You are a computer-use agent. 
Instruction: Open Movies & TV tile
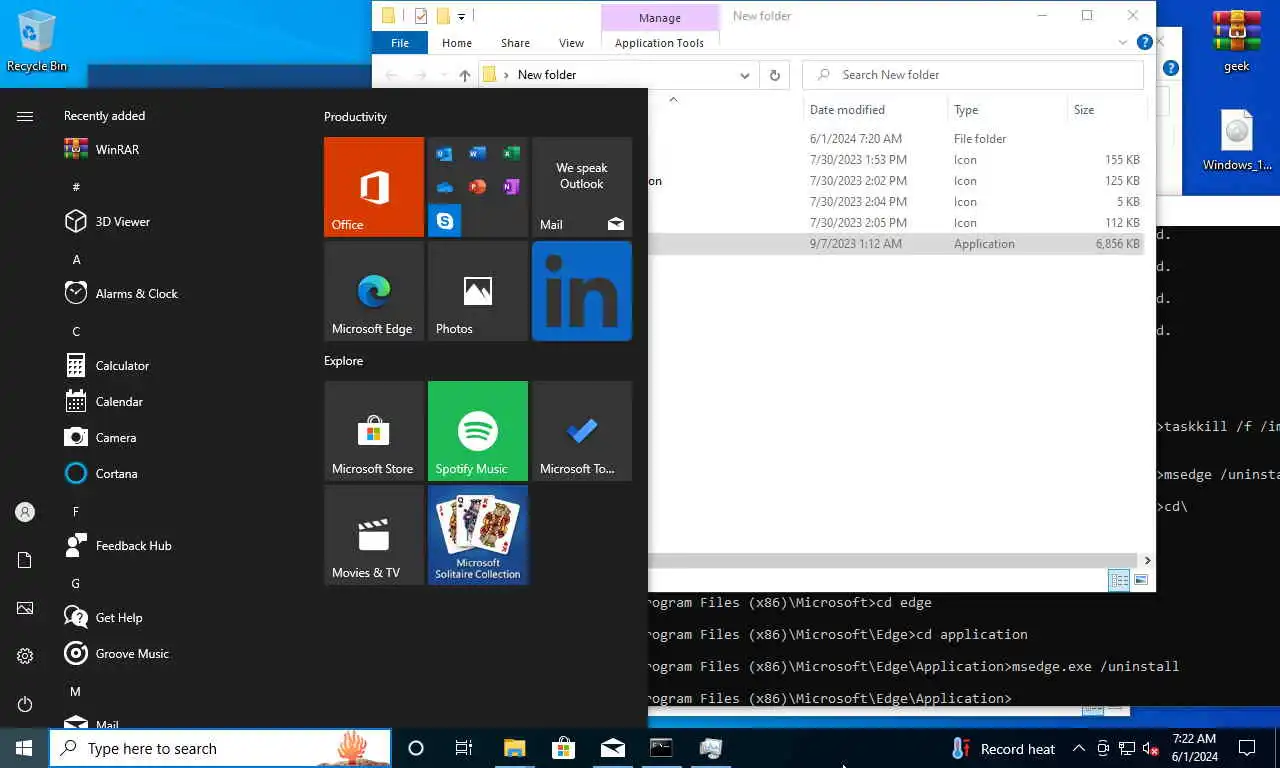point(374,535)
